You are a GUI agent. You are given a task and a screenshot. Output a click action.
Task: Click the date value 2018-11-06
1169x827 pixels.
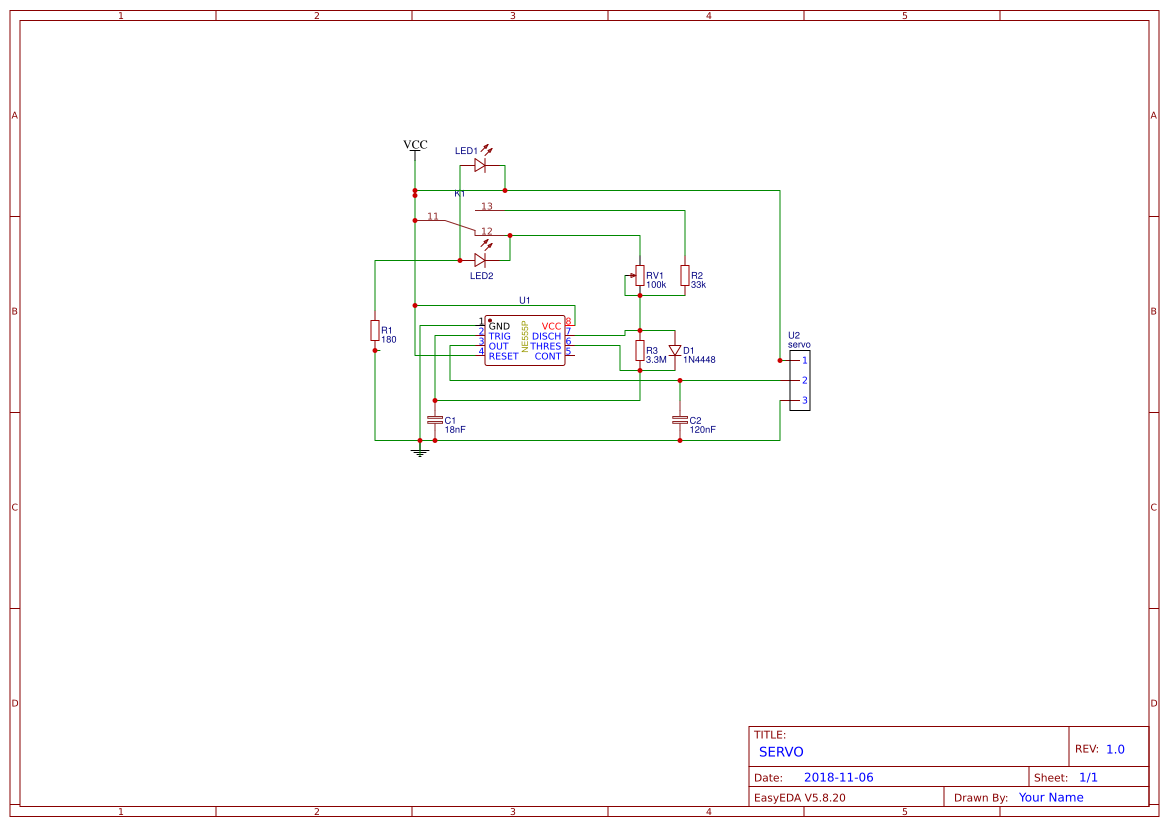838,777
